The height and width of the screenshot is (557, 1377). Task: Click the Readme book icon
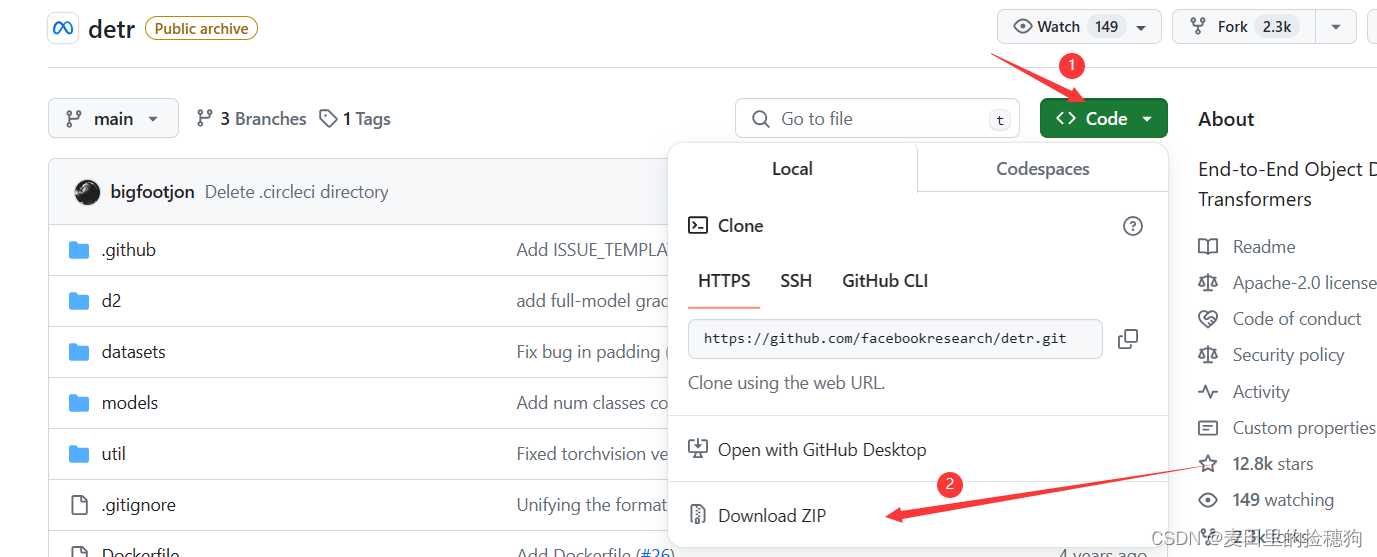[x=1208, y=247]
